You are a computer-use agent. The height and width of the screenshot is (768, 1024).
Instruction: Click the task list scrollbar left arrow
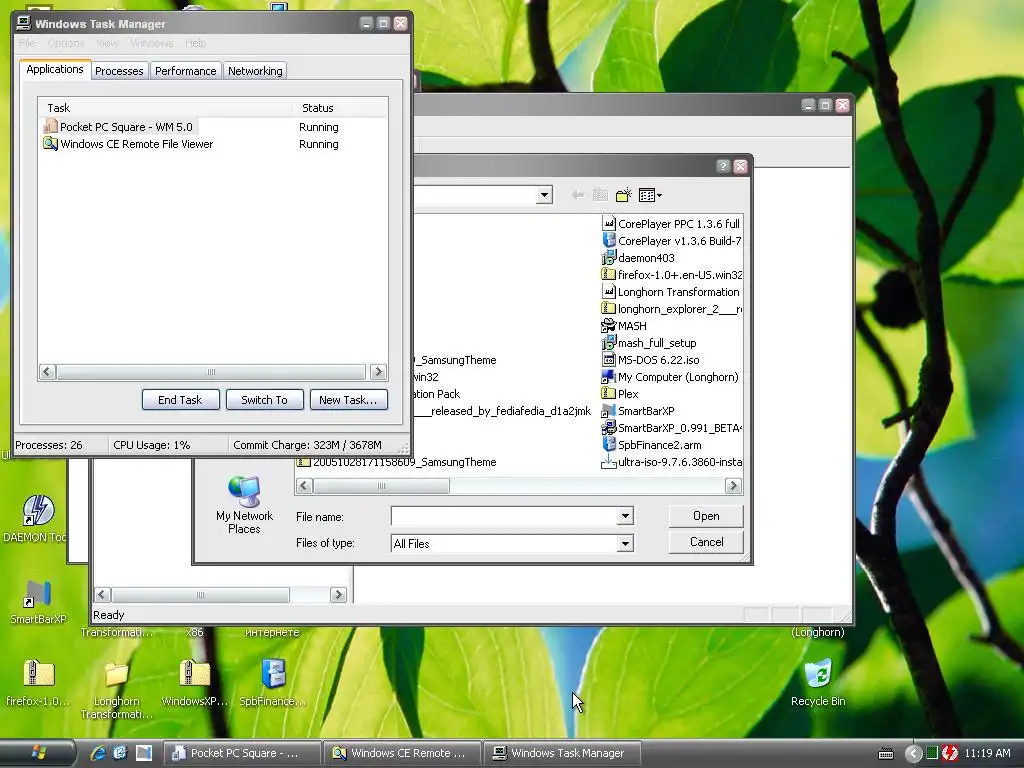click(47, 372)
